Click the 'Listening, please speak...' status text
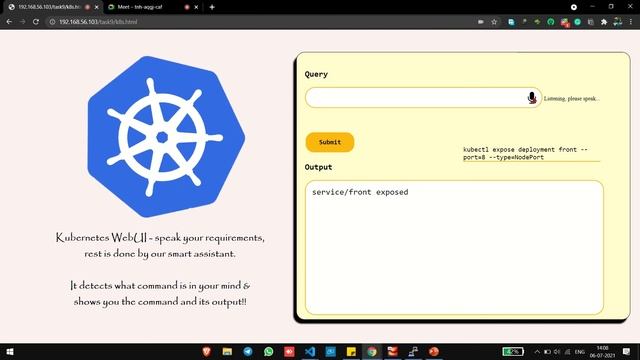 point(572,98)
